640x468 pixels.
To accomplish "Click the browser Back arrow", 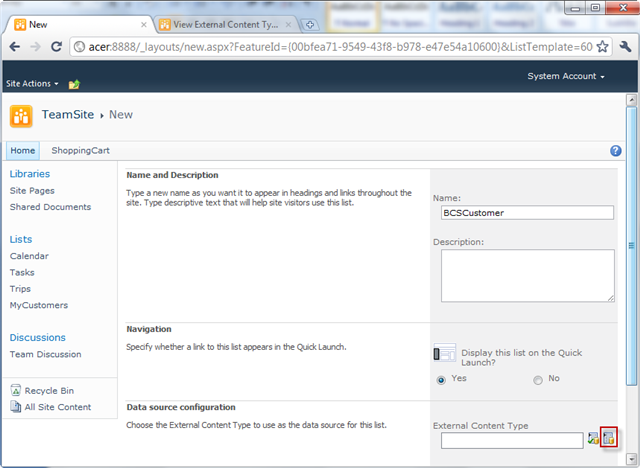I will click(15, 47).
